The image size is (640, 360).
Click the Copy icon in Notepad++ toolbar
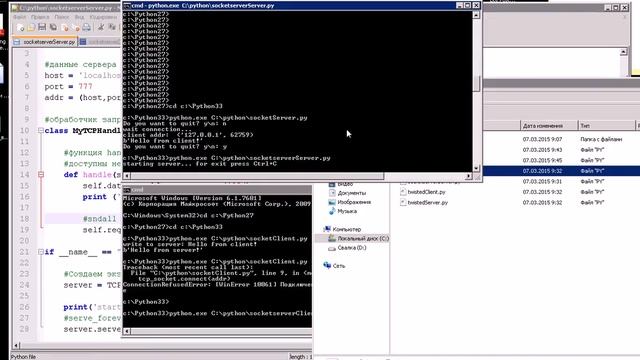pos(112,28)
